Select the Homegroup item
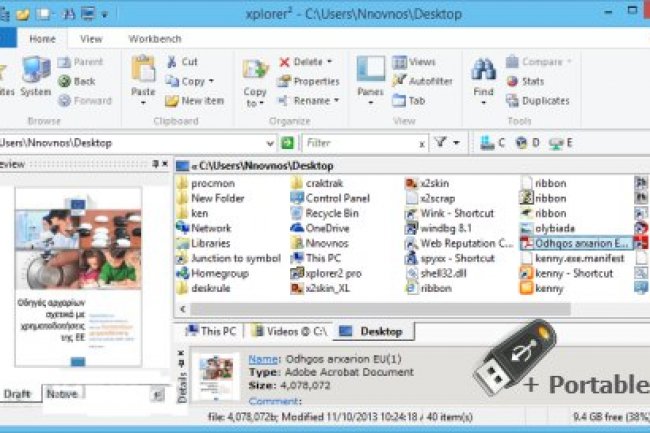 213,273
